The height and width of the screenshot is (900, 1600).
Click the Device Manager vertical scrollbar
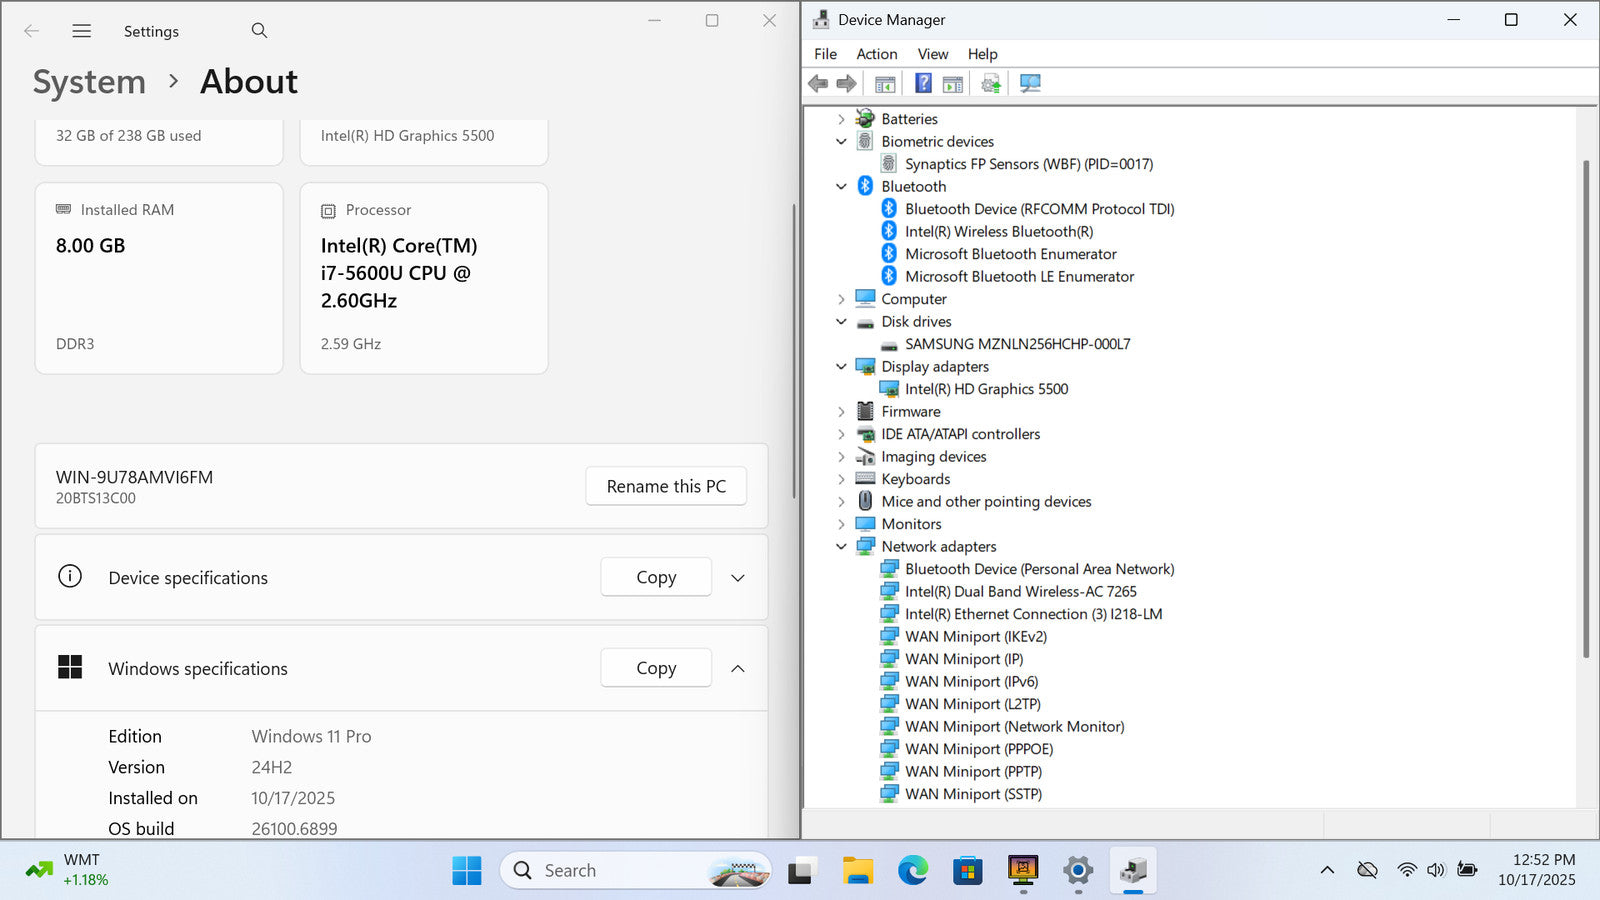pos(1586,409)
